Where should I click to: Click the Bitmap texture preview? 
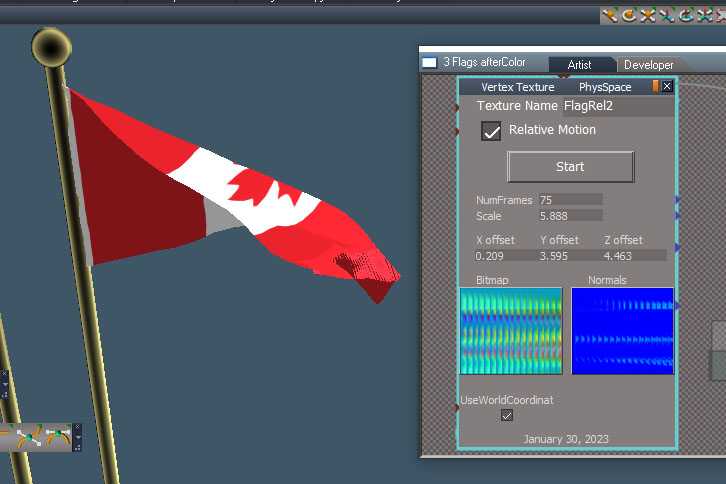pyautogui.click(x=511, y=331)
